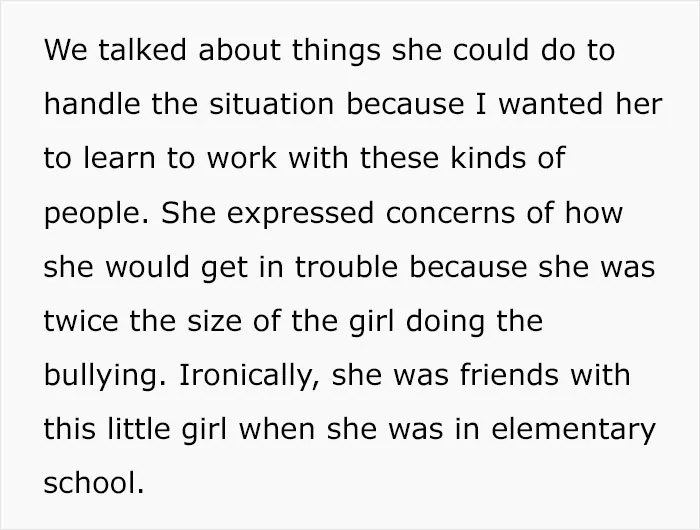
Task: Click the word "twice"
Action: click(81, 321)
